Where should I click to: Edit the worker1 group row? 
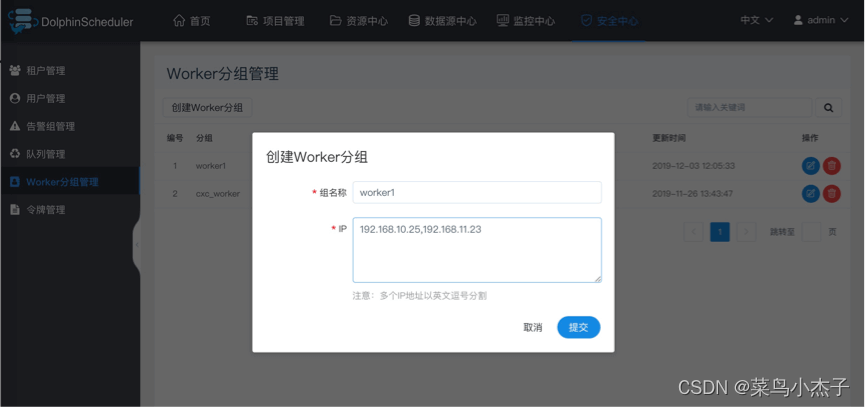coord(810,166)
